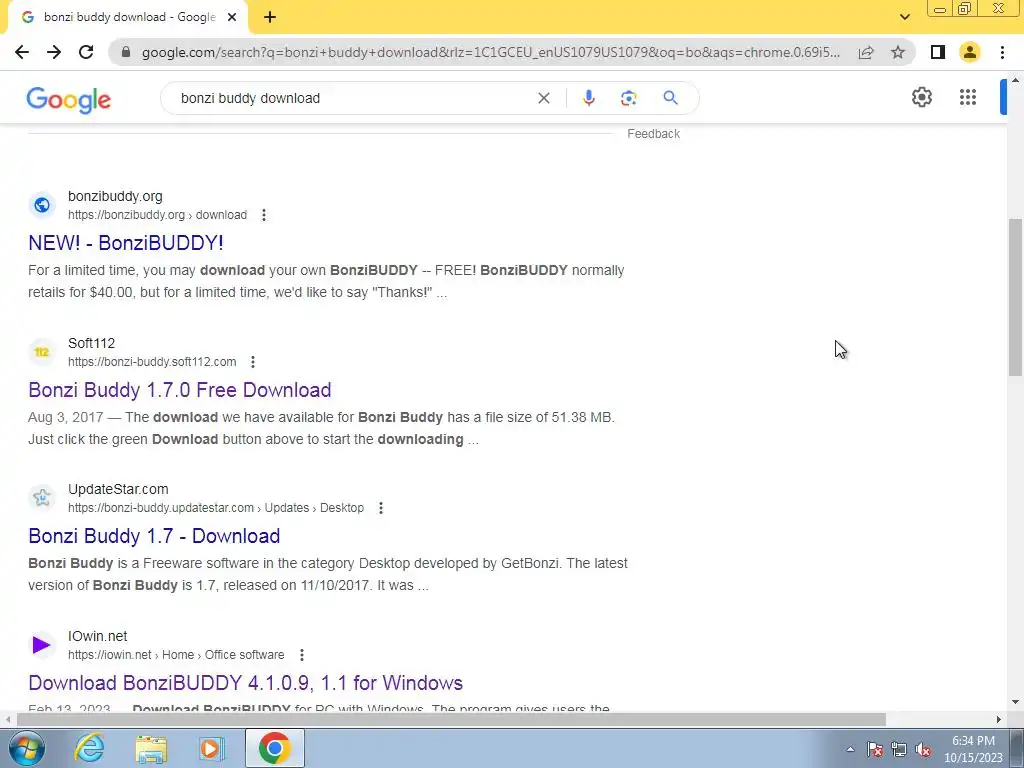Click the UpdateStar.com site favicon

pyautogui.click(x=42, y=498)
